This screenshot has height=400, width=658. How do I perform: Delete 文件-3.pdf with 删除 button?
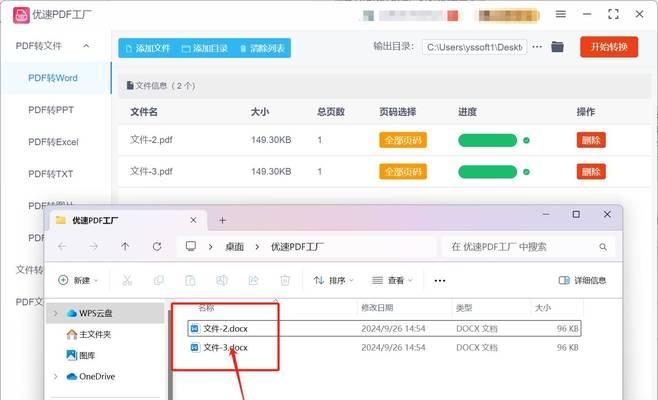tap(591, 172)
